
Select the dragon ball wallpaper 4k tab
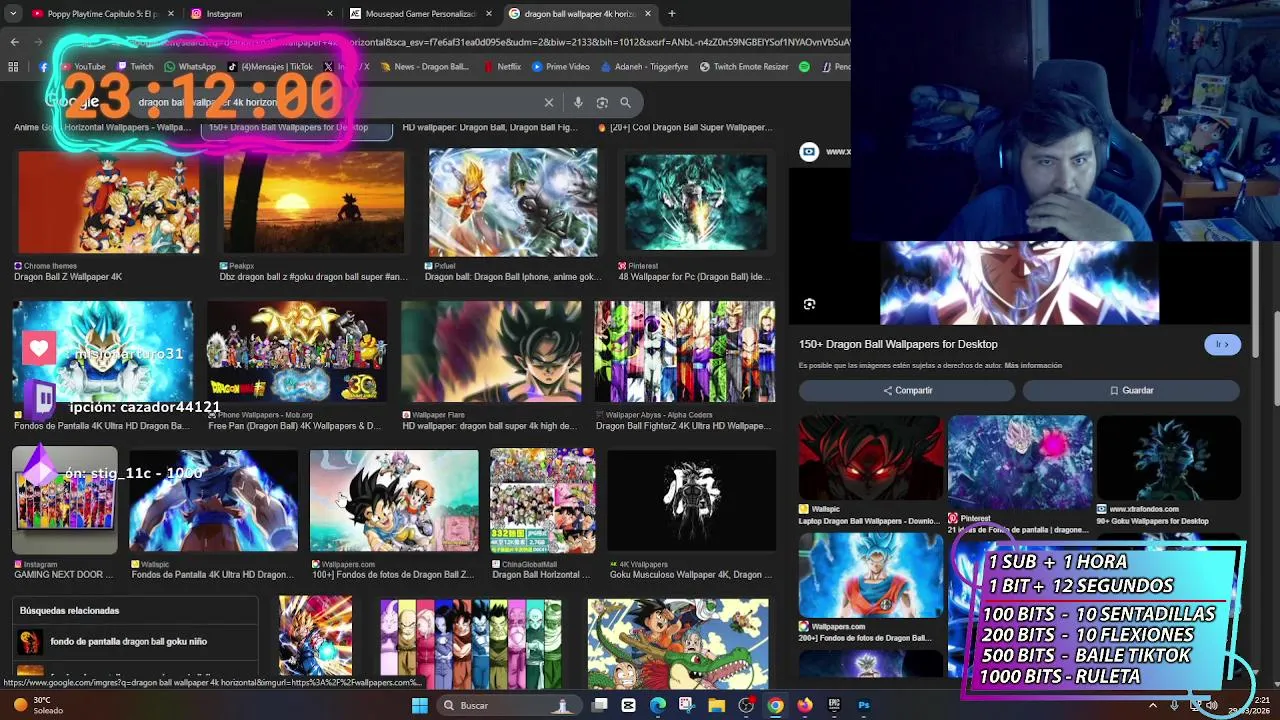click(x=580, y=14)
